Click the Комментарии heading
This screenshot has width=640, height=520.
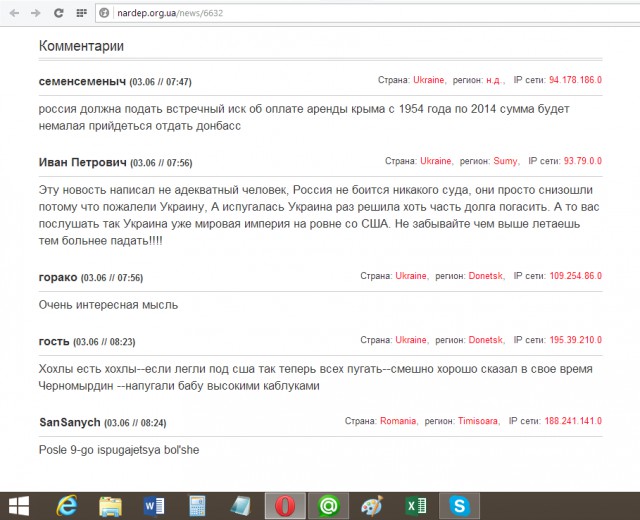(81, 46)
